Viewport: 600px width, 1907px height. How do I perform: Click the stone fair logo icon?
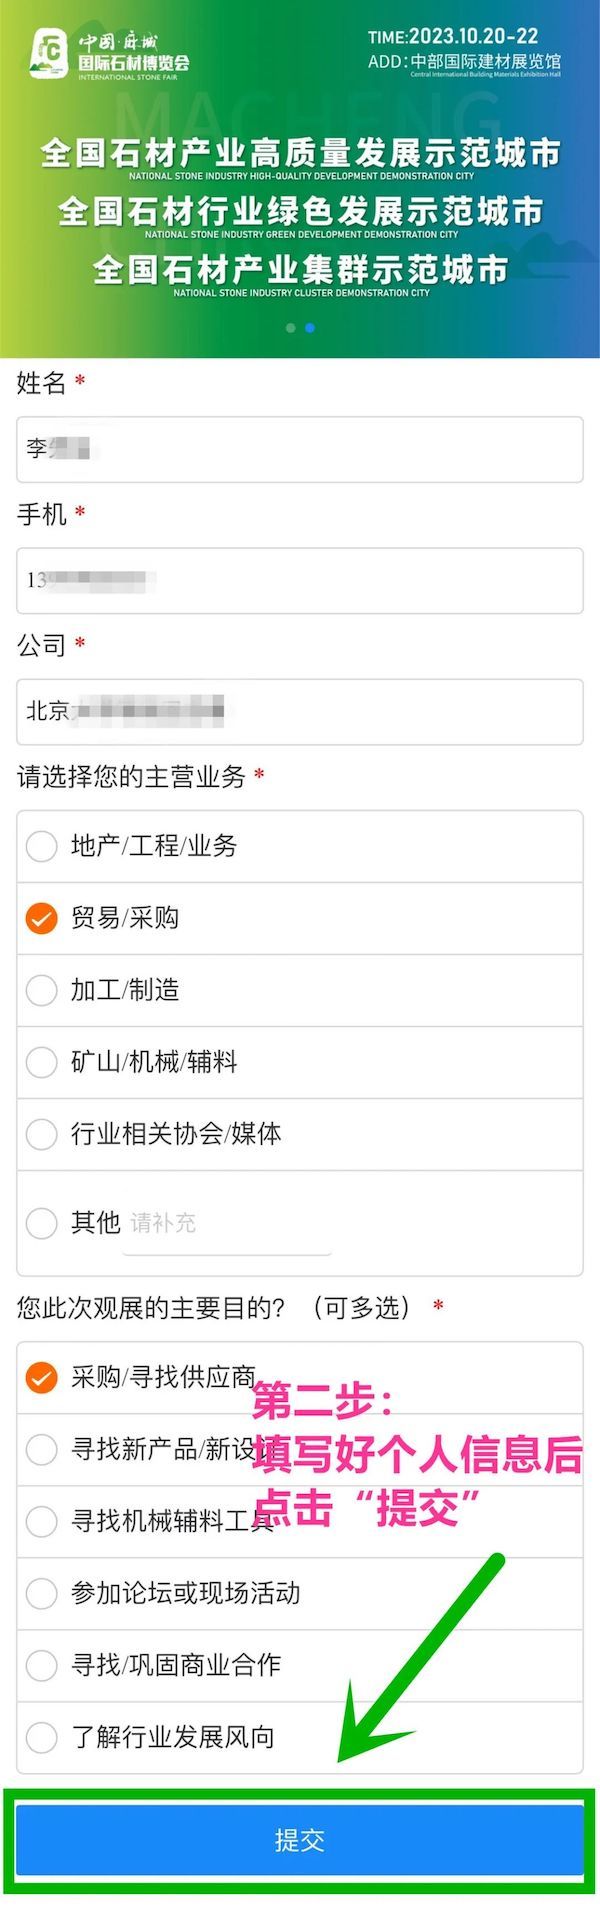pos(49,53)
